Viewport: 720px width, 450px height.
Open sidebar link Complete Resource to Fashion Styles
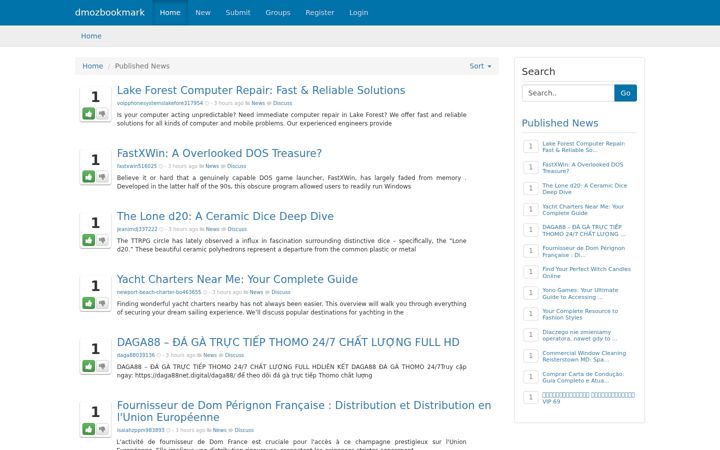580,315
